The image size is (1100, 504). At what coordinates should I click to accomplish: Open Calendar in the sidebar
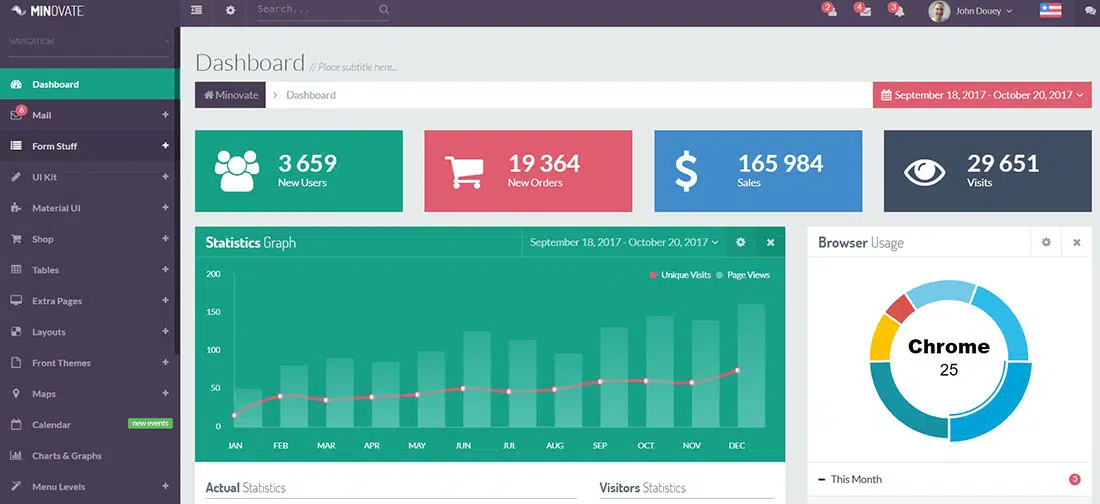pos(51,425)
